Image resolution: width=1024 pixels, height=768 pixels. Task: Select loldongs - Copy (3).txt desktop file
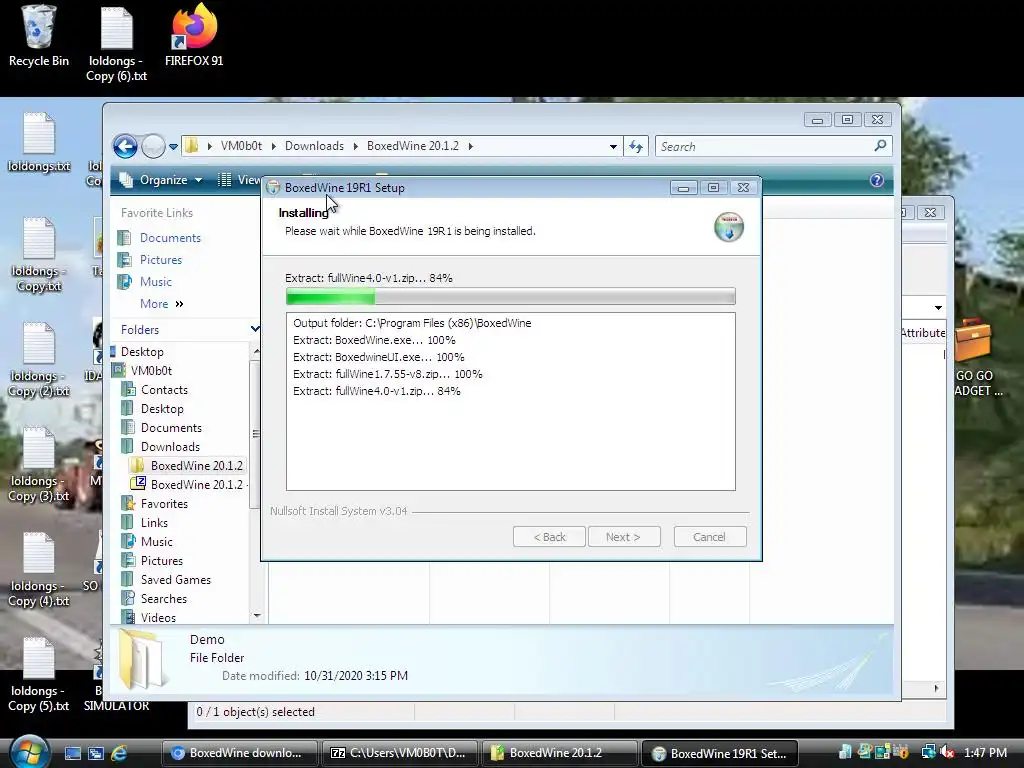[x=39, y=464]
